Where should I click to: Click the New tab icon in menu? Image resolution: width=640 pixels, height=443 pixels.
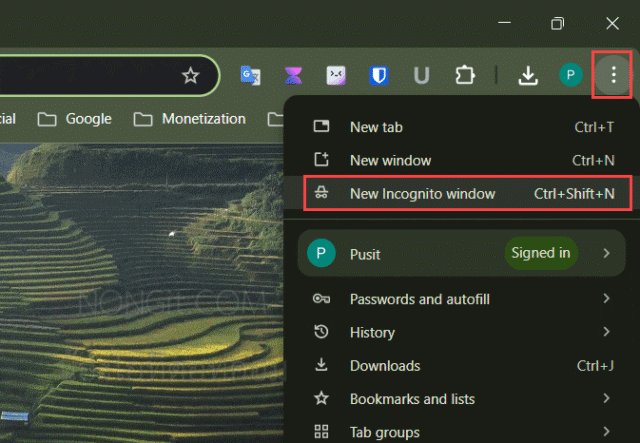(x=321, y=127)
